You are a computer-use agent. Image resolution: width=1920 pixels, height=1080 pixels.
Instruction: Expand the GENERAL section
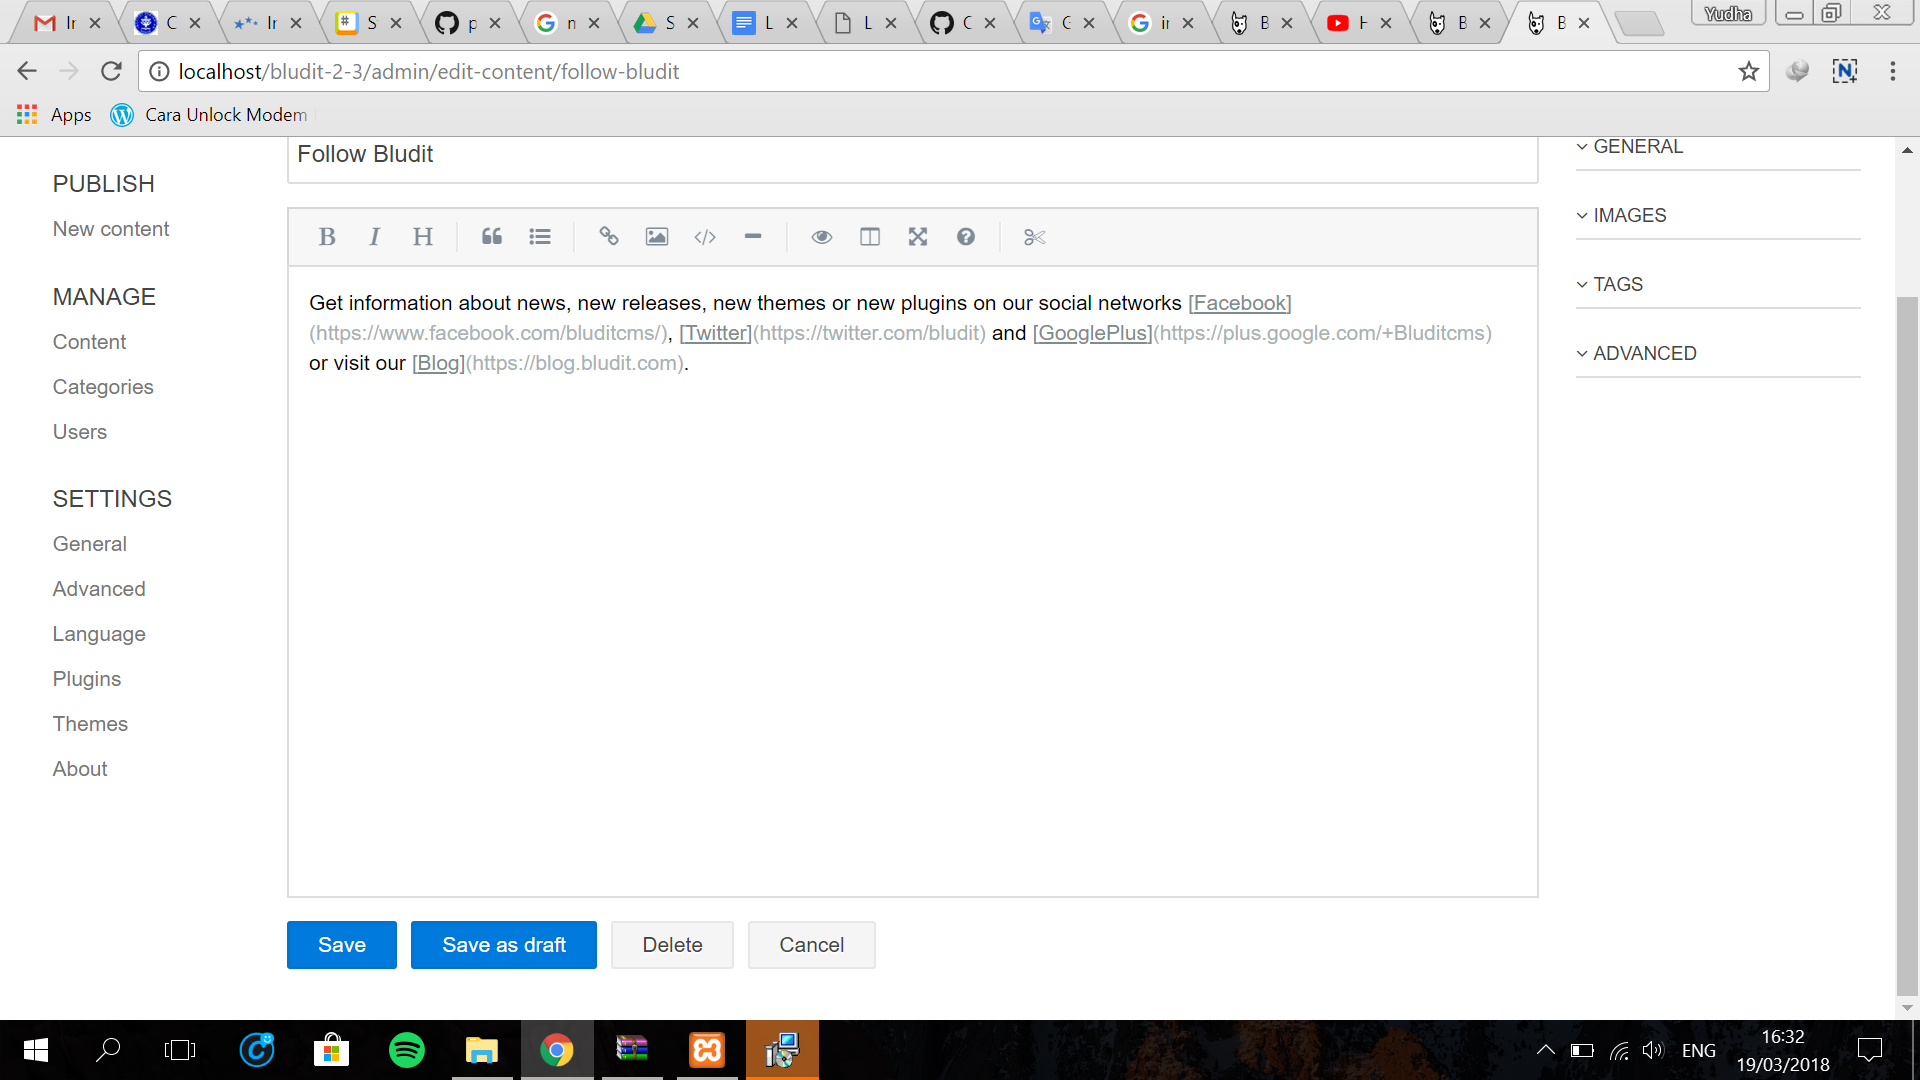pos(1637,147)
